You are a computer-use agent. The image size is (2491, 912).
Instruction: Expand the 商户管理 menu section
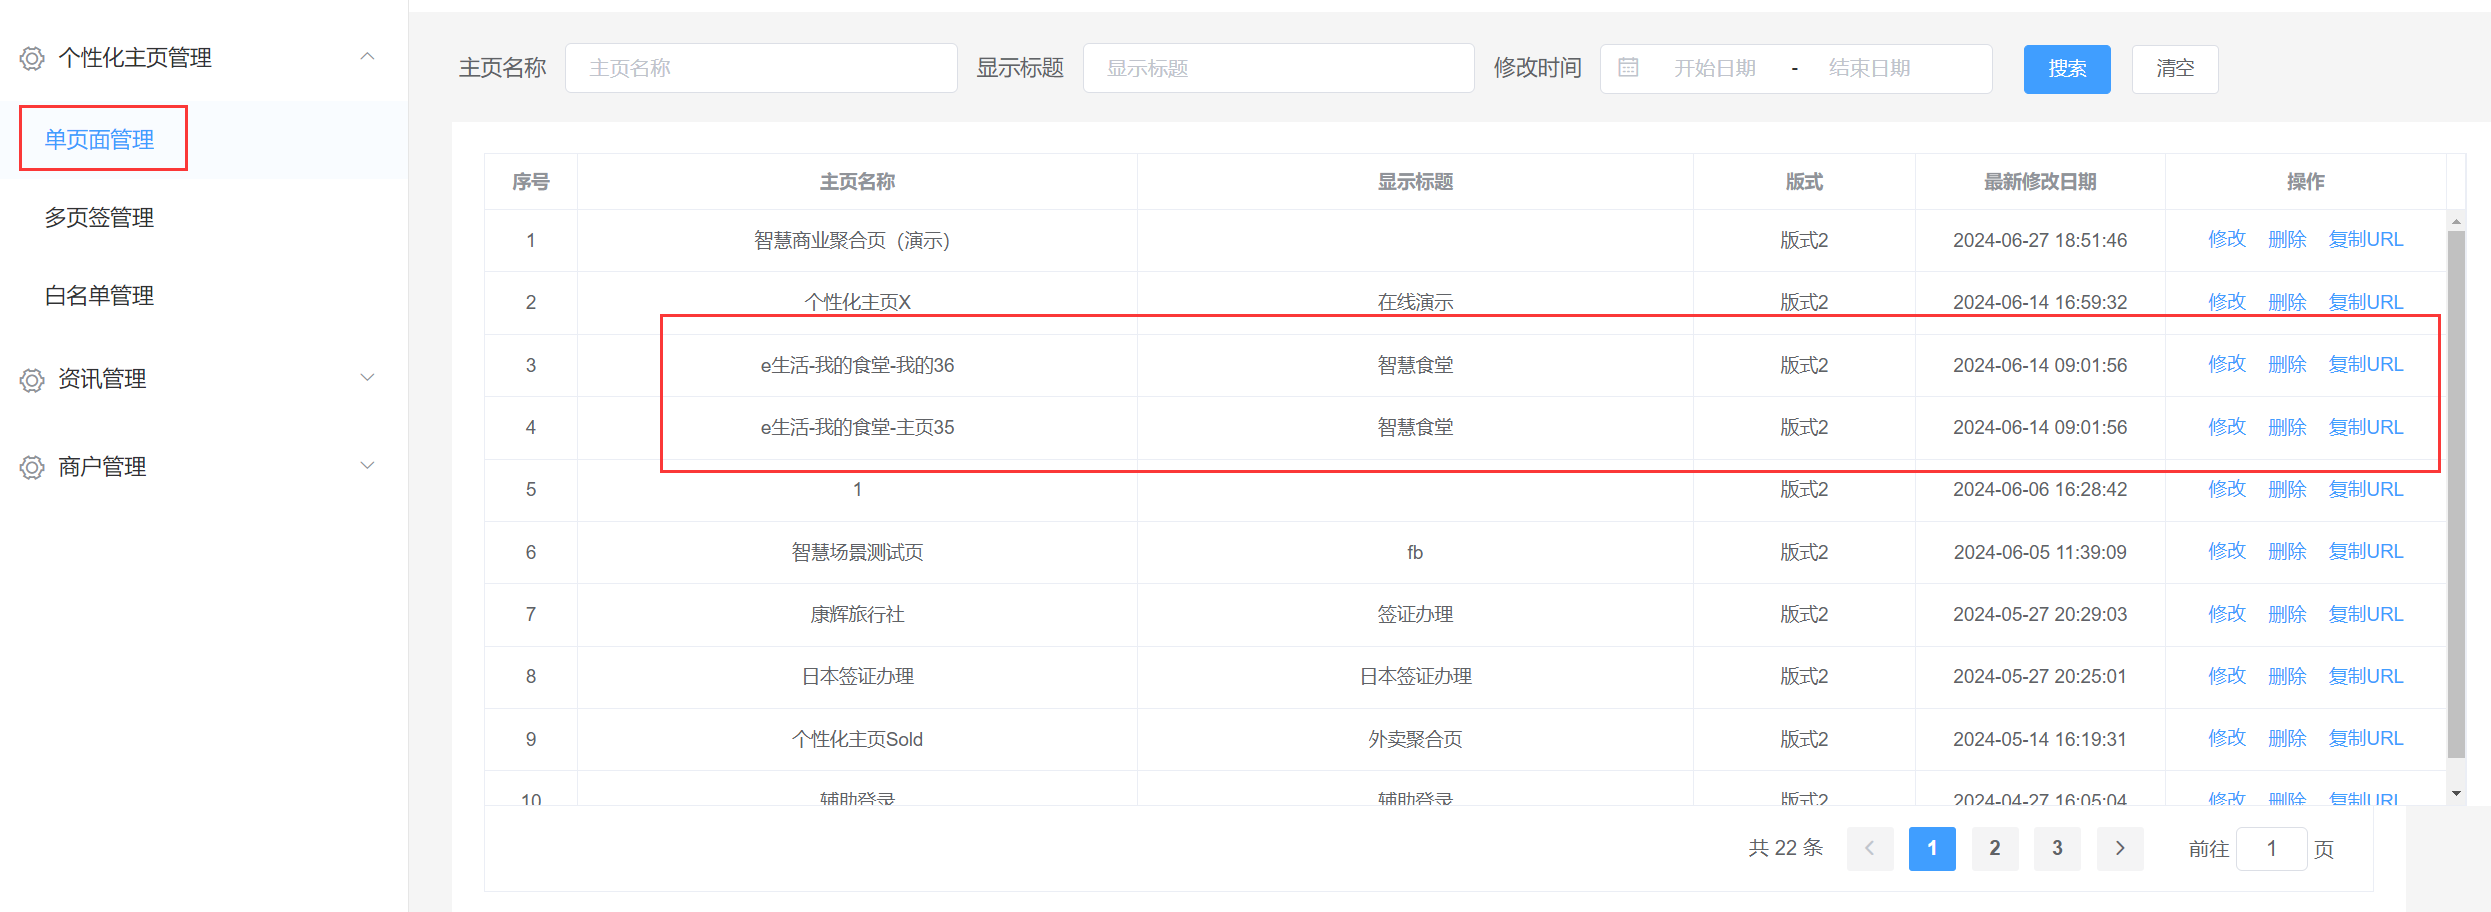point(367,466)
